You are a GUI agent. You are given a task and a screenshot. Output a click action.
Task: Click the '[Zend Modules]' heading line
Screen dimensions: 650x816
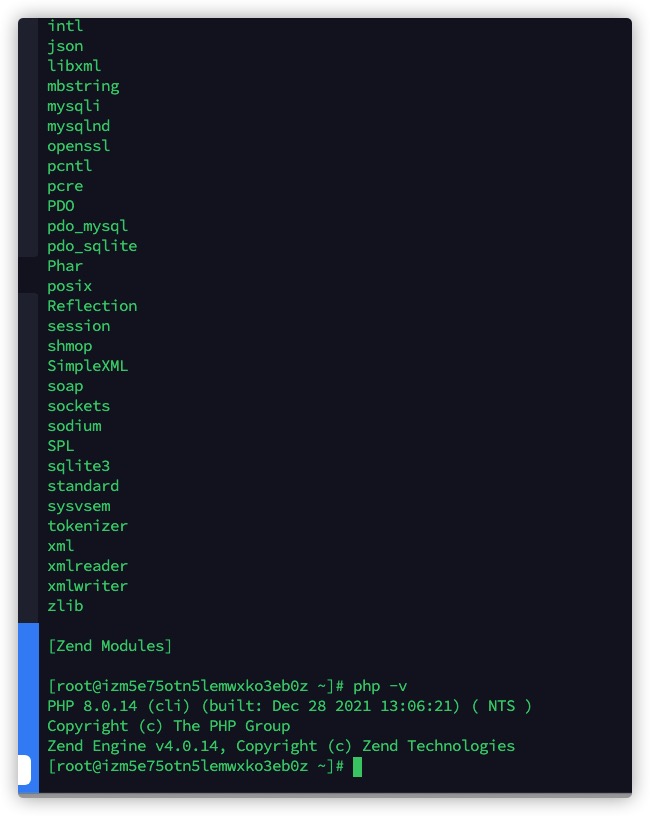pyautogui.click(x=110, y=646)
